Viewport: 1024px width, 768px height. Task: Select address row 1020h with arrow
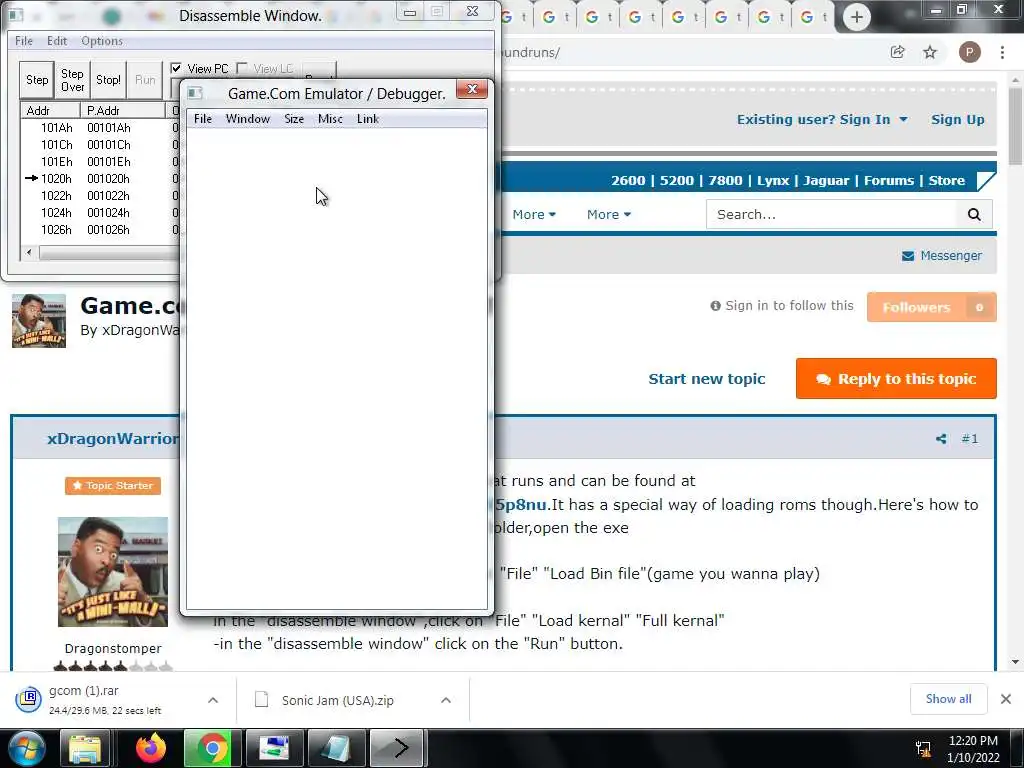(x=99, y=178)
